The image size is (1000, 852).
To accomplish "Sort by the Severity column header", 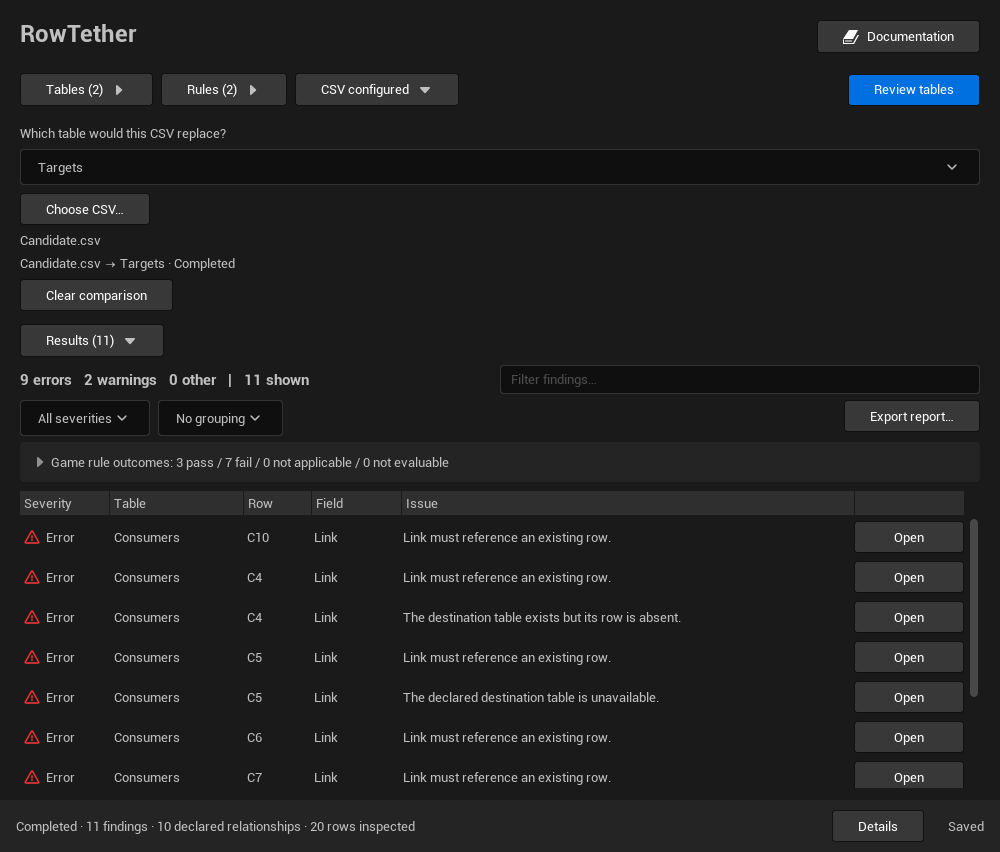I will pyautogui.click(x=64, y=503).
